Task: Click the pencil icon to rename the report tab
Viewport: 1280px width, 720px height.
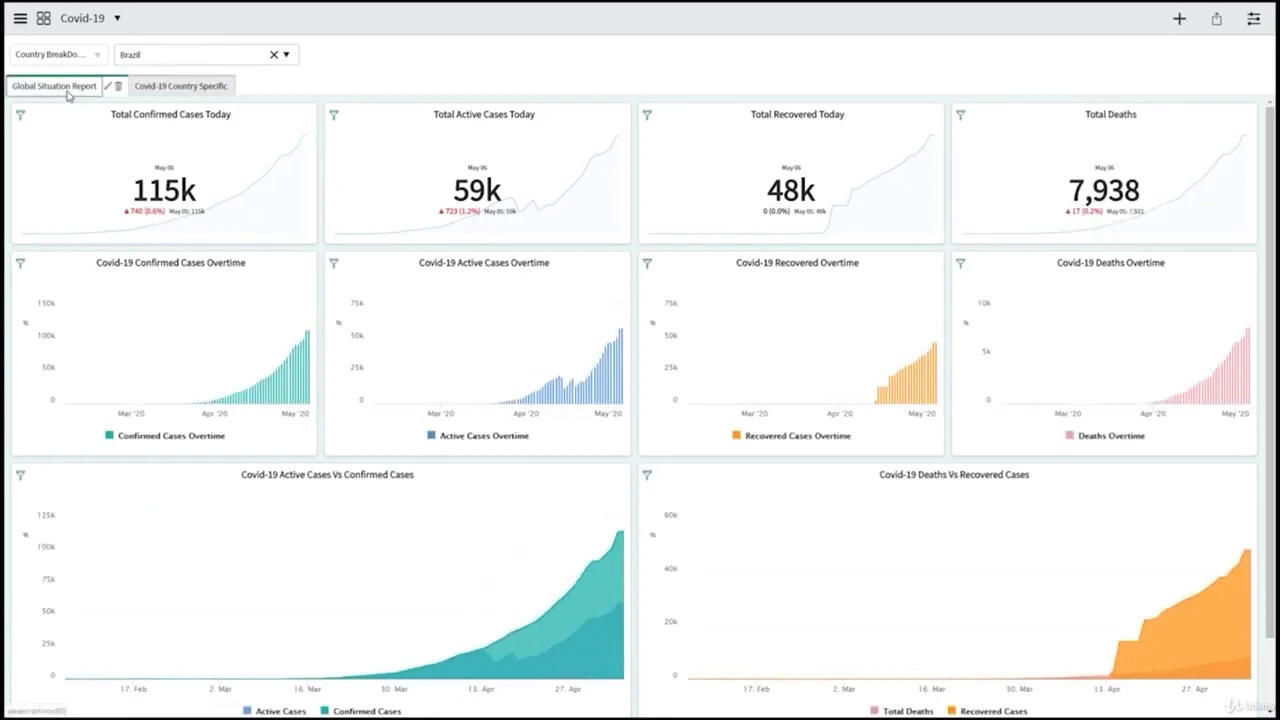Action: 107,86
